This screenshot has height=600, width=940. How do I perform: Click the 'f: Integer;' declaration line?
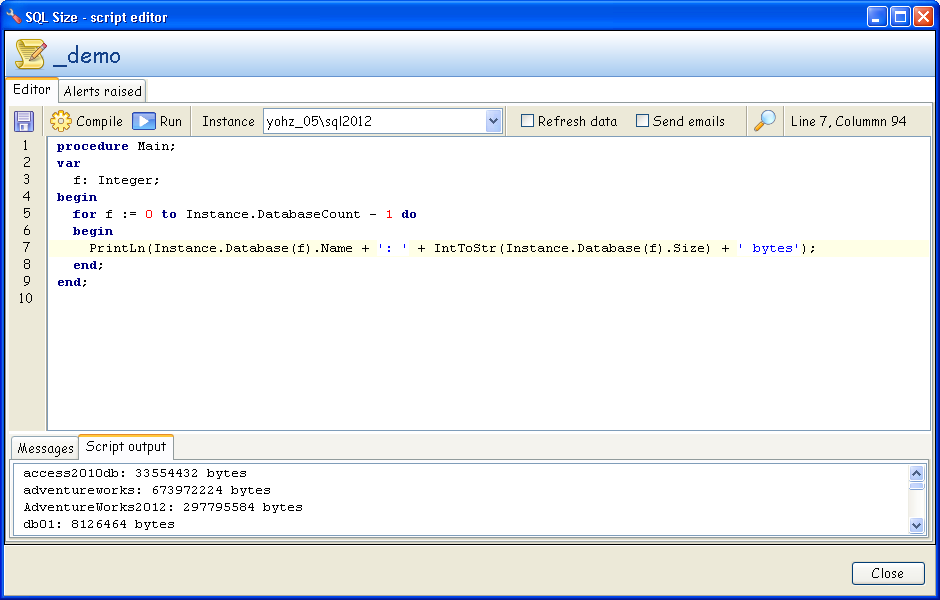click(116, 180)
